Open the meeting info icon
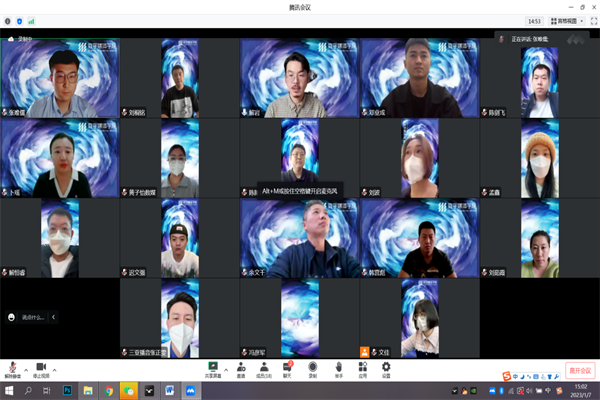600x400 pixels. [x=8, y=21]
